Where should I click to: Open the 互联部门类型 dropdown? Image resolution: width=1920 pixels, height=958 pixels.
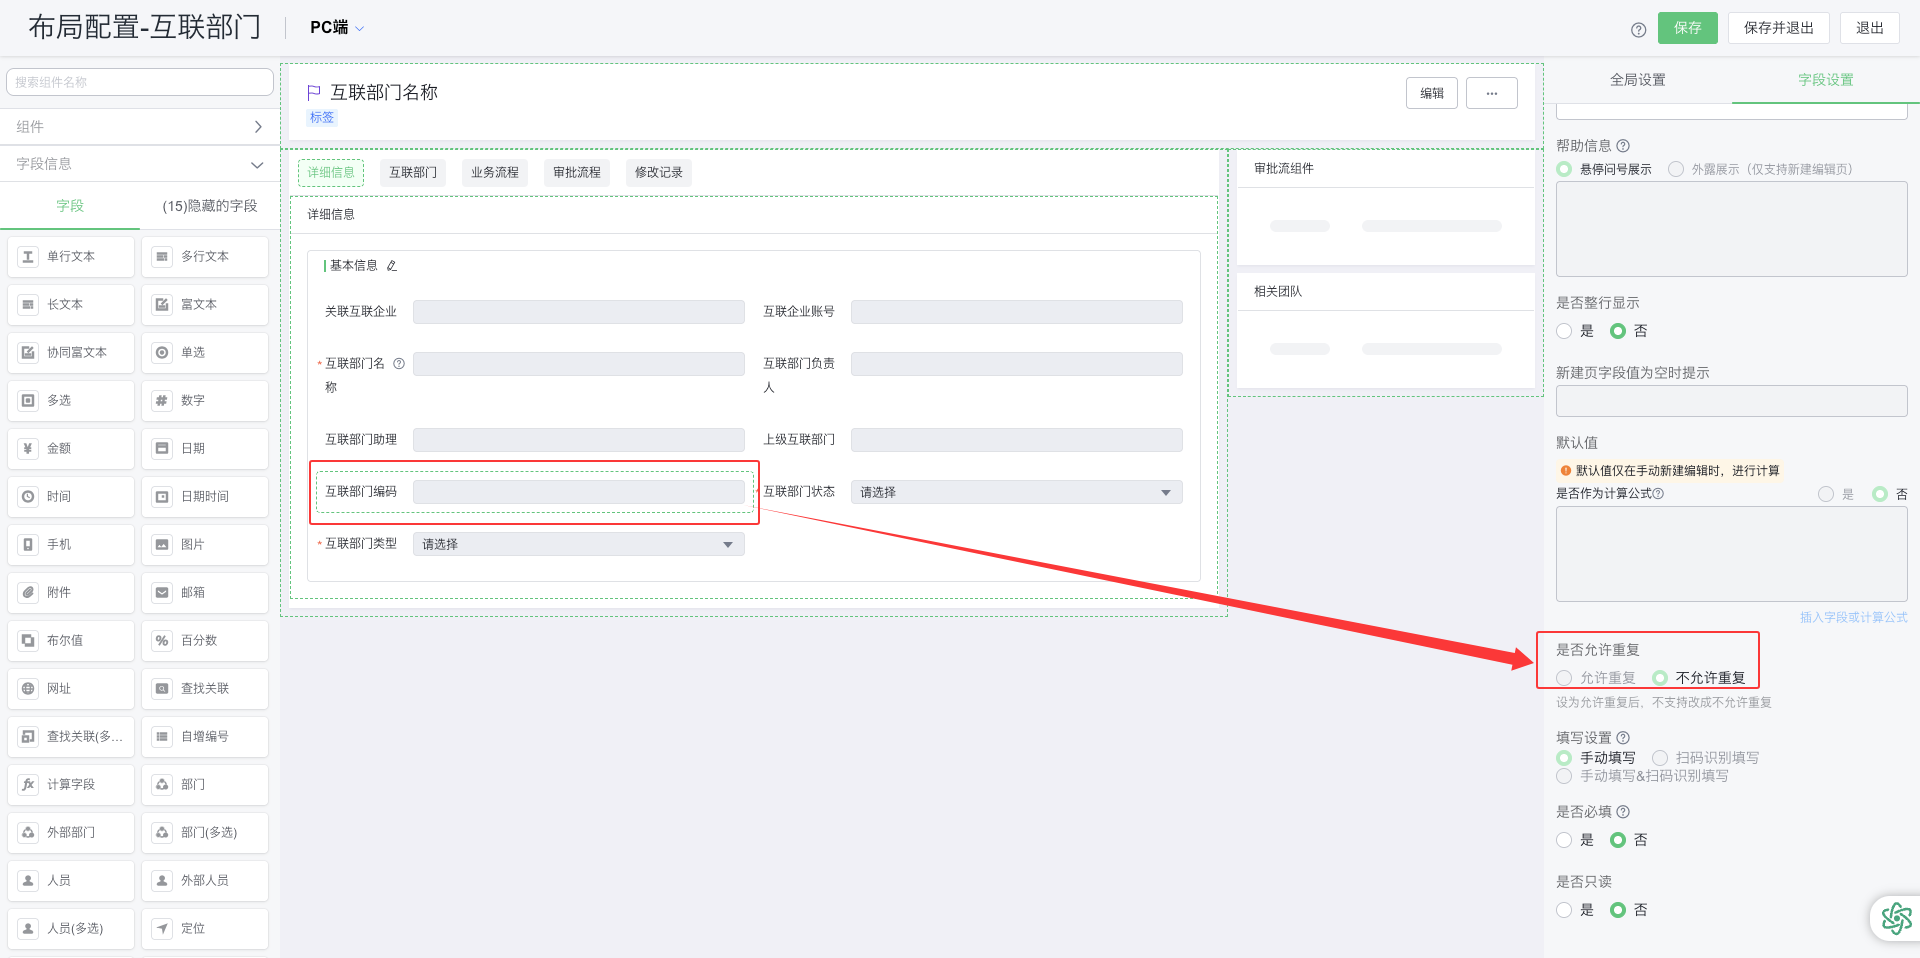click(578, 545)
